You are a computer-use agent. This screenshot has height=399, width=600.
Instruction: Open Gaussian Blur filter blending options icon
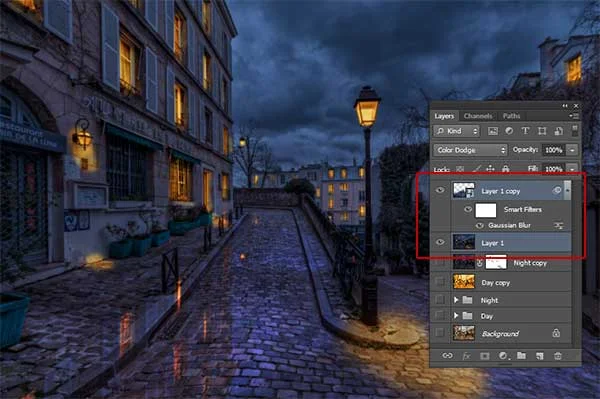(x=559, y=226)
